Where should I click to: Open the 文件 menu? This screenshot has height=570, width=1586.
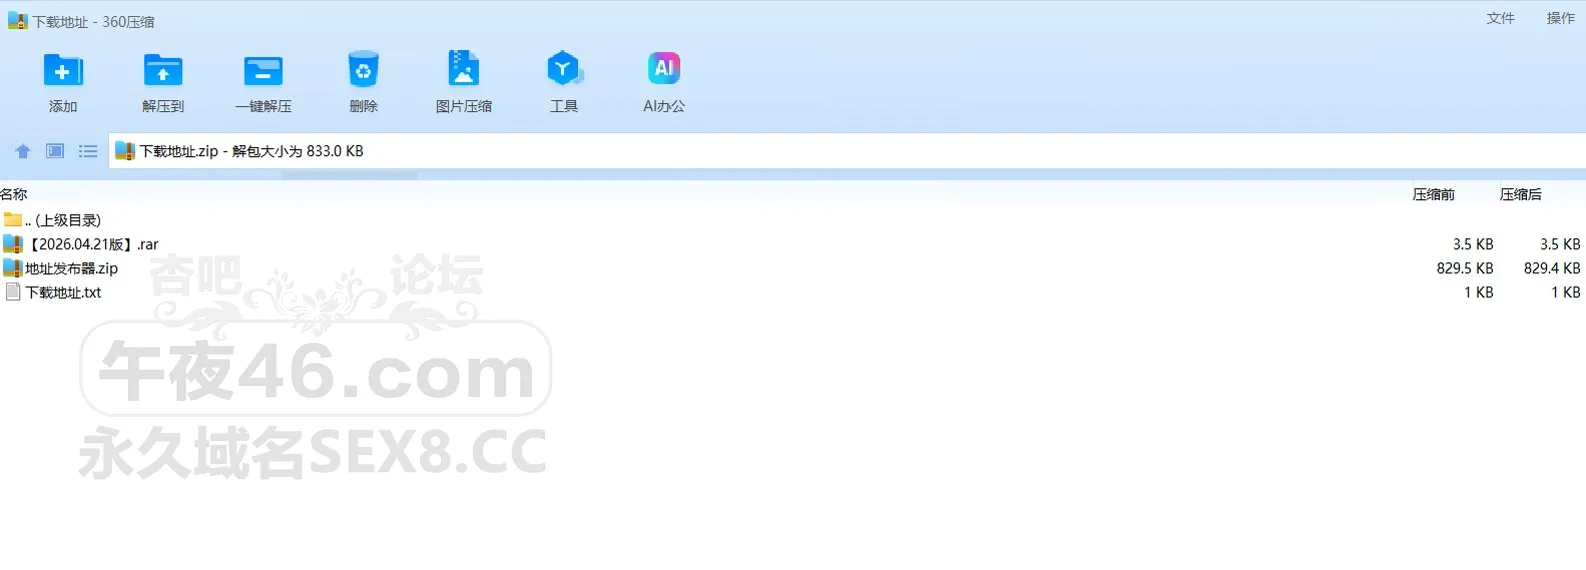point(1500,18)
